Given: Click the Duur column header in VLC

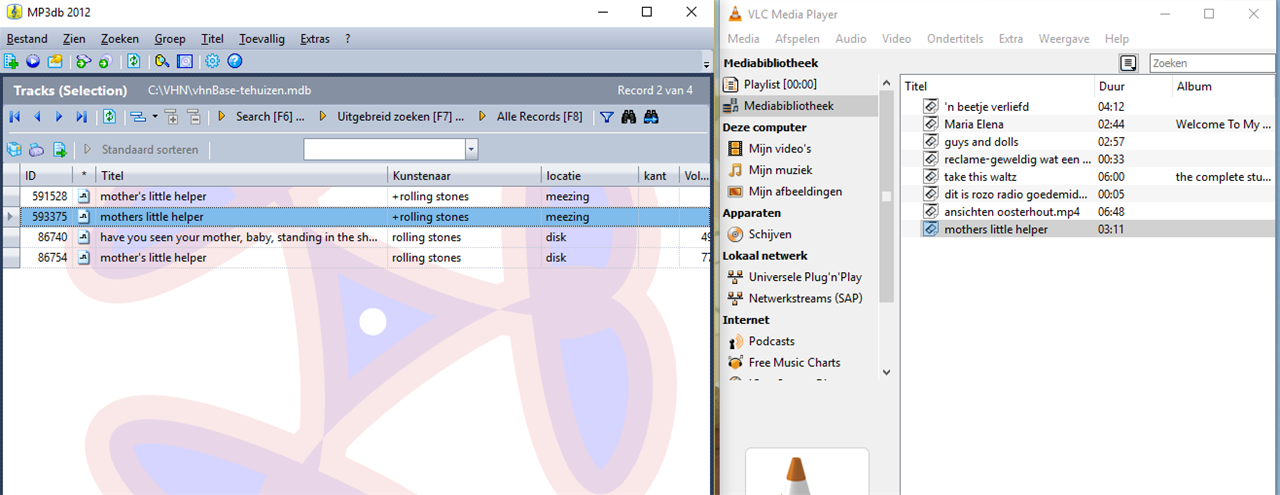Looking at the screenshot, I should (1133, 87).
